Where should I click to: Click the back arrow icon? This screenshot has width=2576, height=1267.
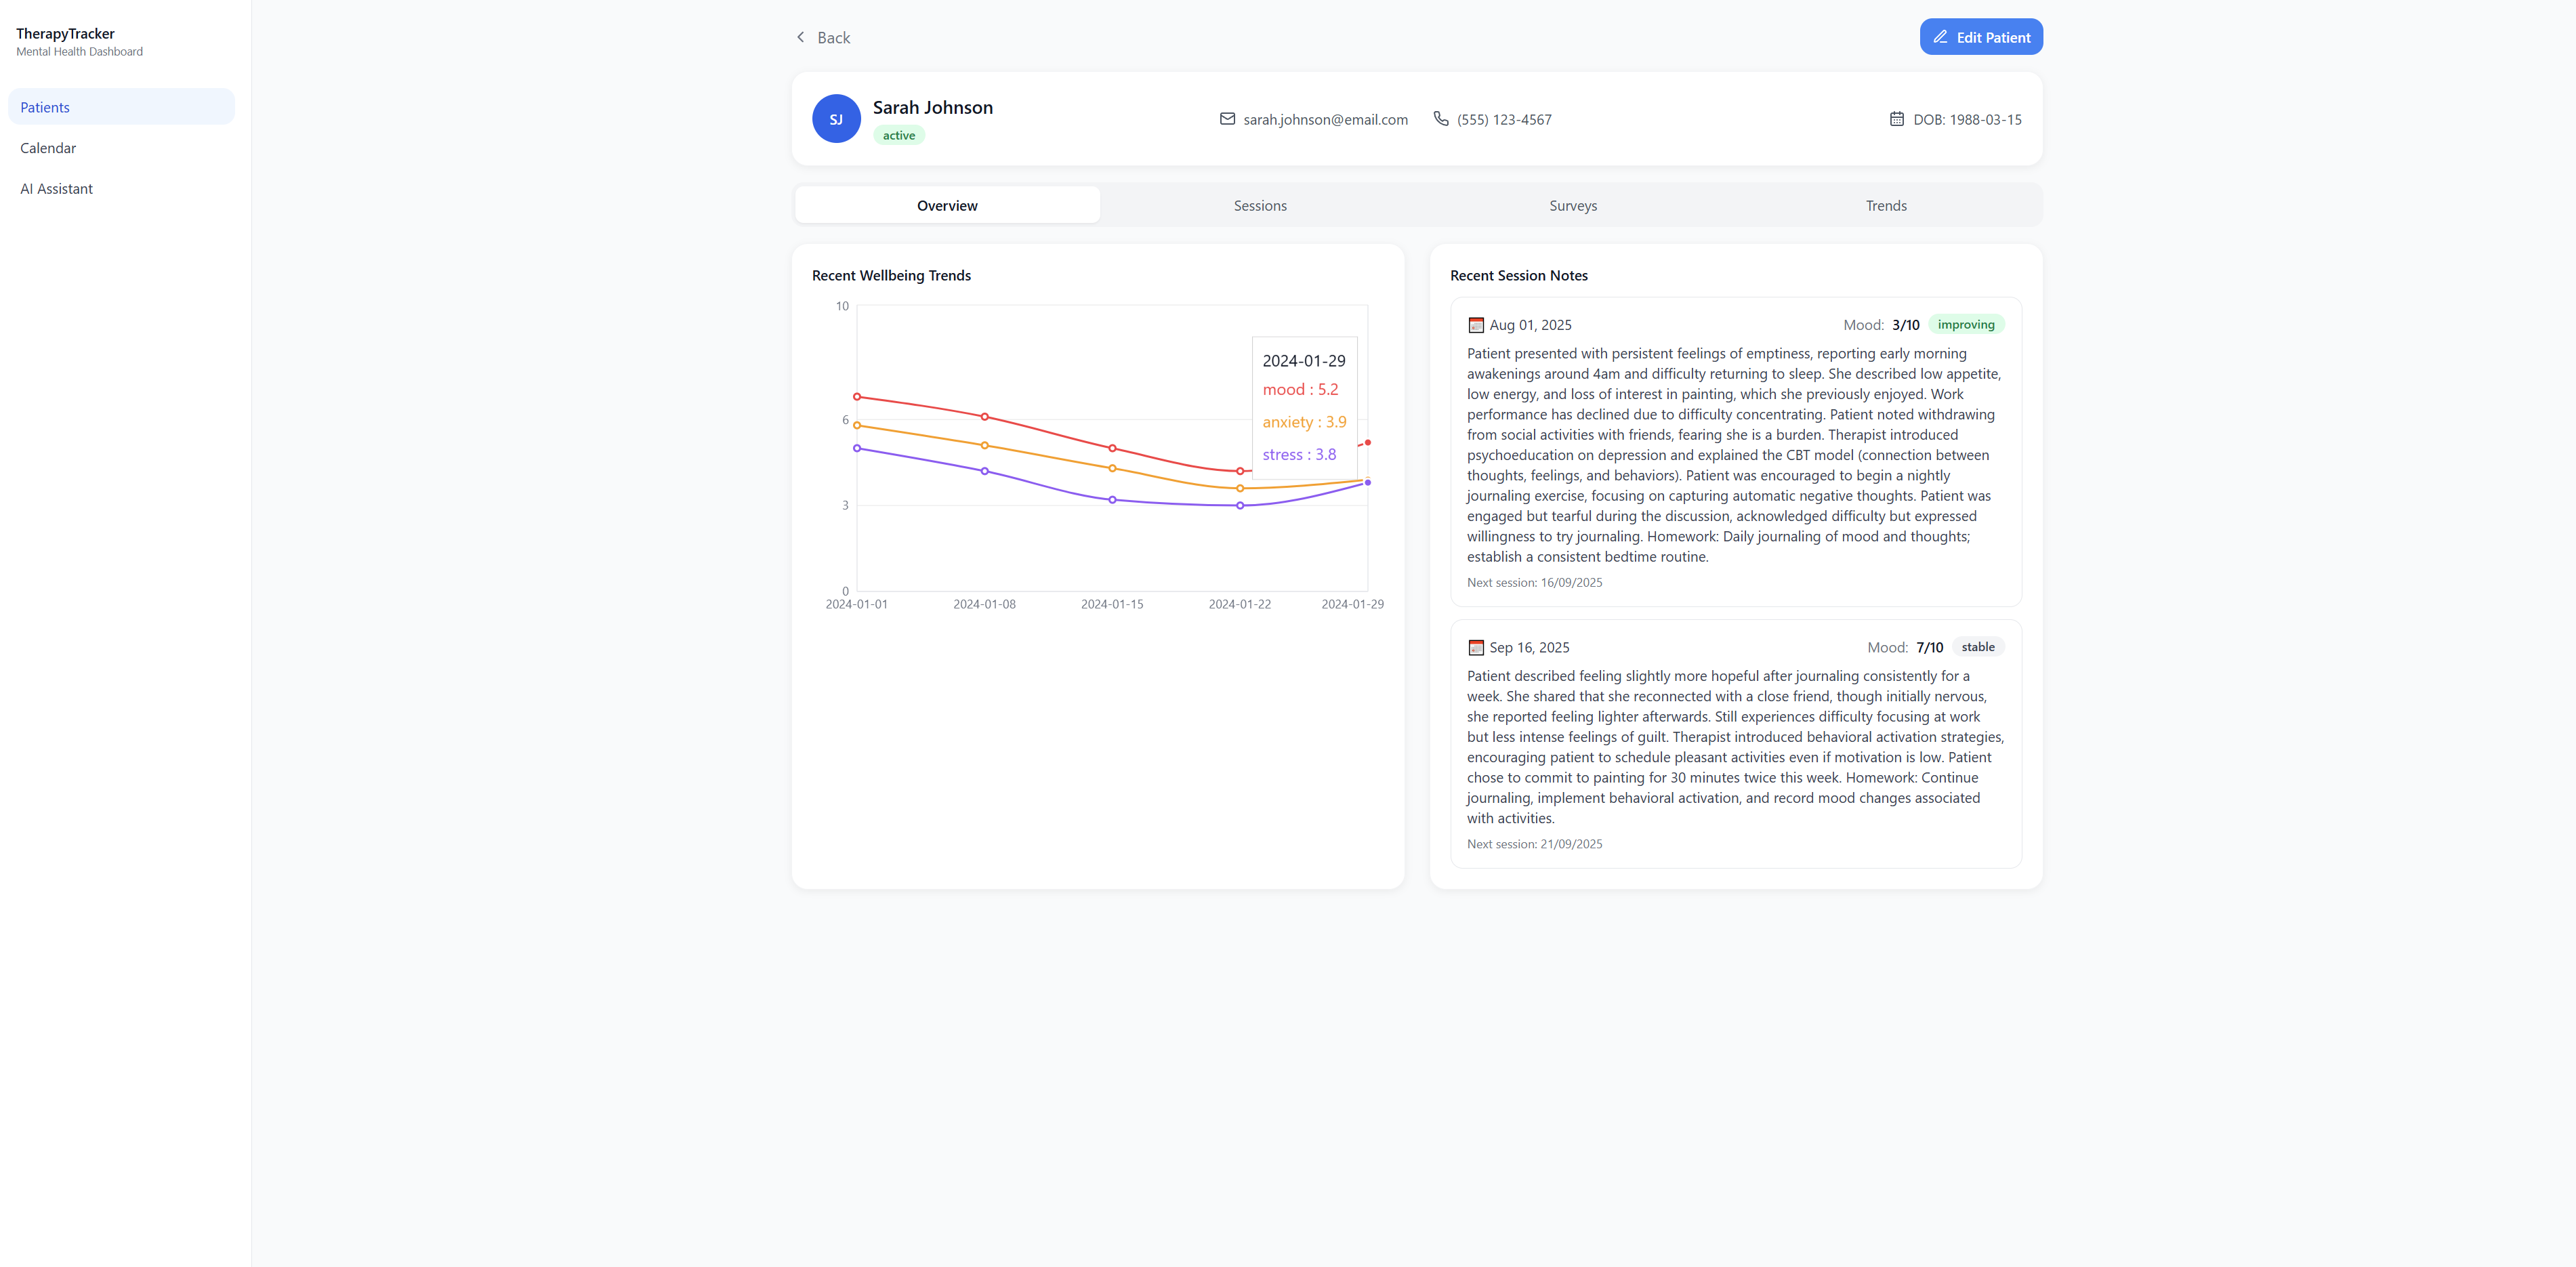tap(800, 37)
